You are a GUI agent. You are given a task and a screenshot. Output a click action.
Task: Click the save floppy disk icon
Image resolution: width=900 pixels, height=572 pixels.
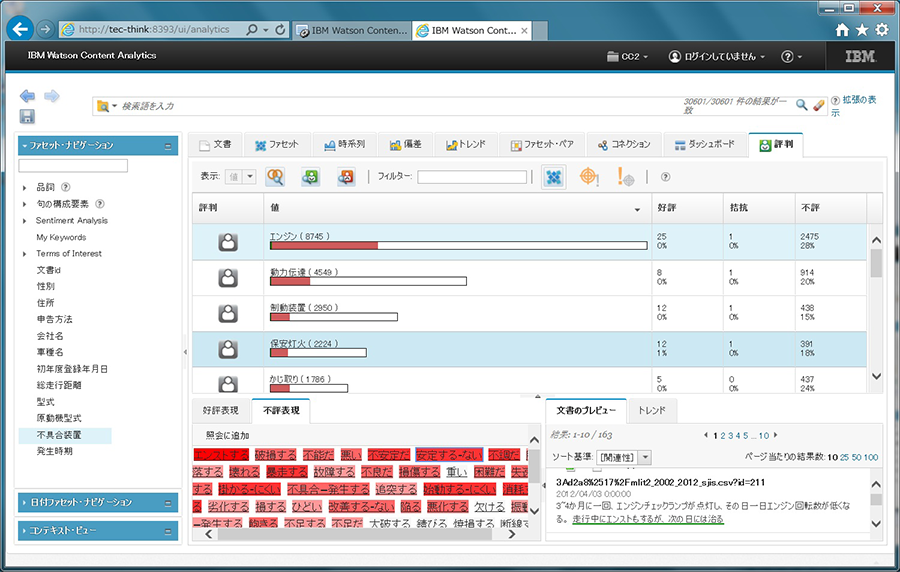point(27,116)
